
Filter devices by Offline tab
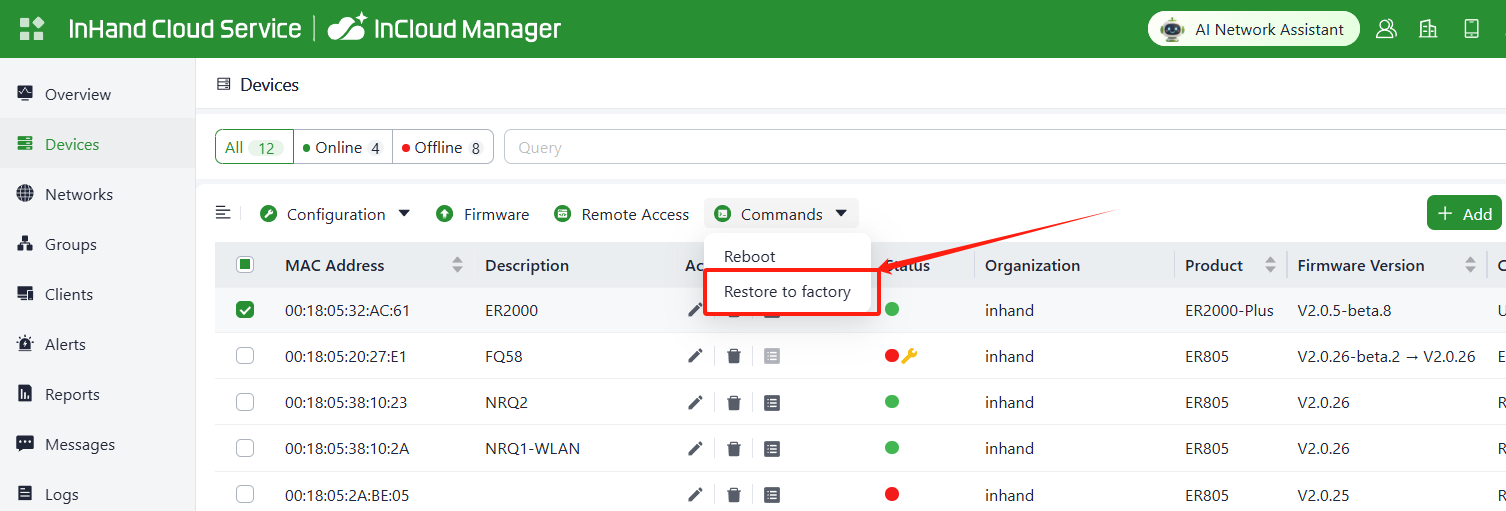(440, 147)
